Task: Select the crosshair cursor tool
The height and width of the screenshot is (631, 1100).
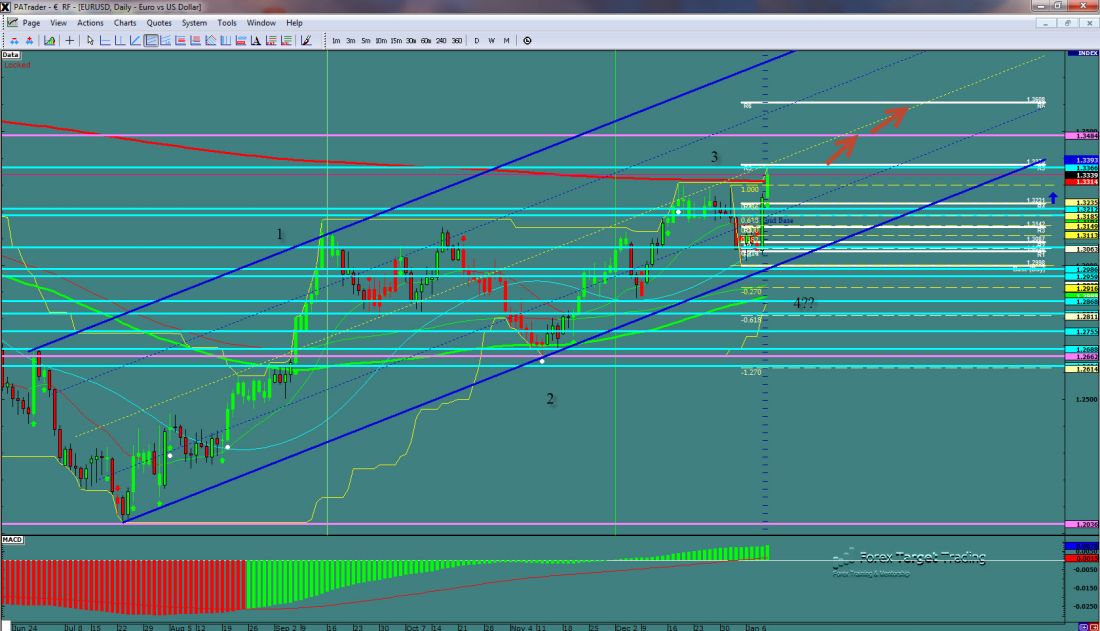Action: 69,41
